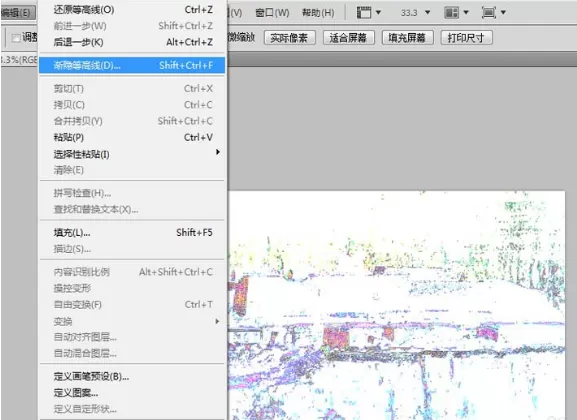Image resolution: width=577 pixels, height=420 pixels.
Task: Click the arrange documents icon
Action: pos(452,13)
